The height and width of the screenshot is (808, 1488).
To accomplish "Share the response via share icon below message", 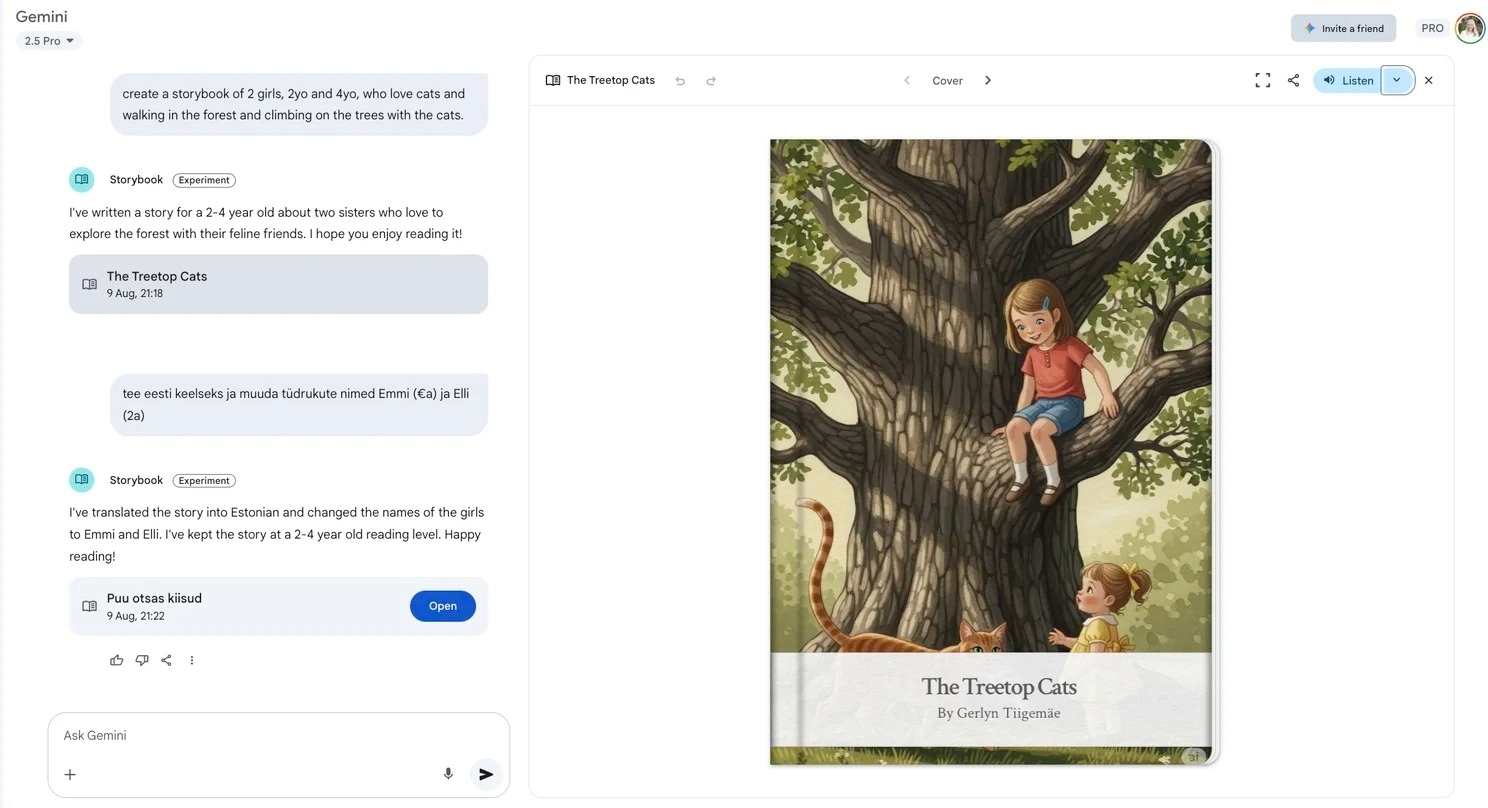I will [167, 660].
